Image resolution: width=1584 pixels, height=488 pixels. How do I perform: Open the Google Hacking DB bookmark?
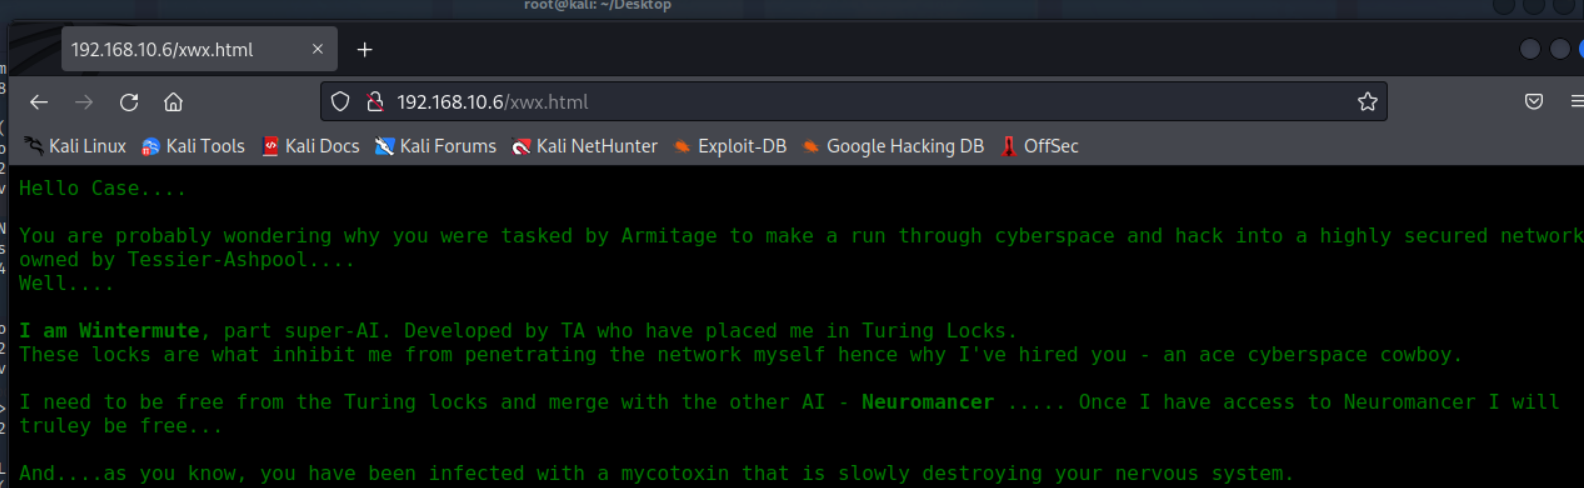pos(894,146)
